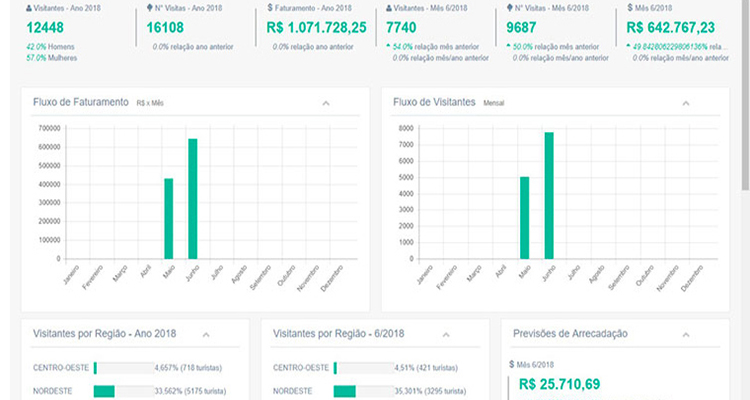
Task: Click the up arrow next to 50.0% relação mês anterior
Action: (508, 46)
